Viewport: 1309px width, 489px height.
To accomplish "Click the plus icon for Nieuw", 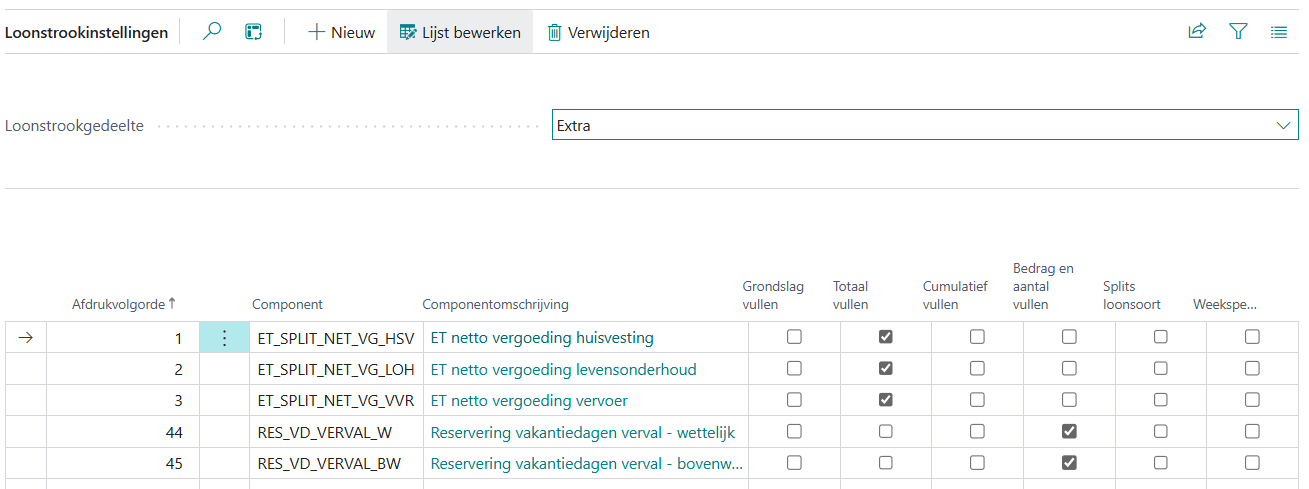I will click(x=316, y=32).
